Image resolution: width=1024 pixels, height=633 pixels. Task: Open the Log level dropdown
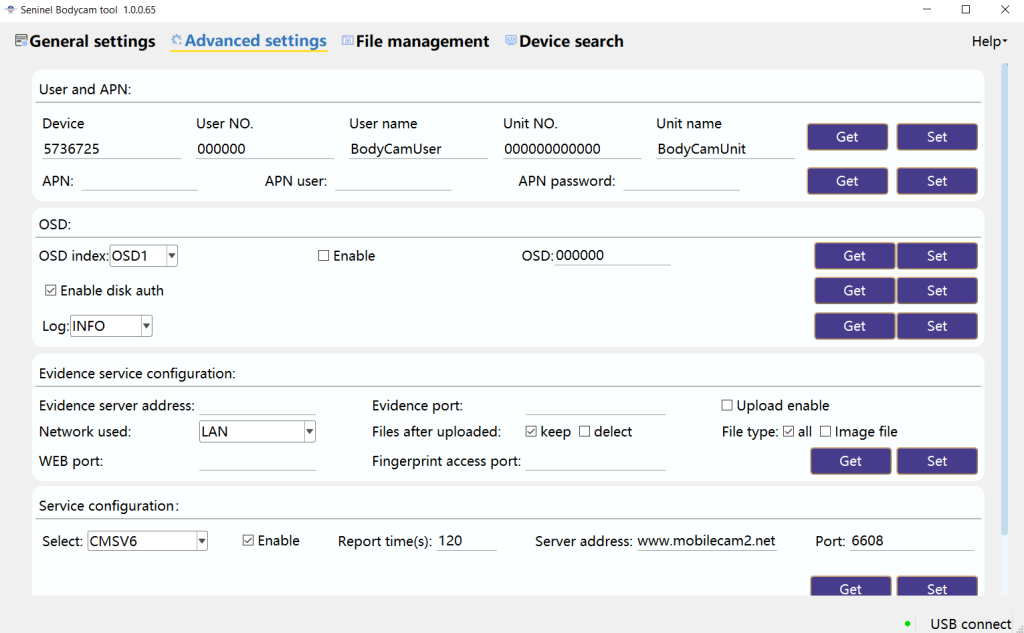pos(146,326)
